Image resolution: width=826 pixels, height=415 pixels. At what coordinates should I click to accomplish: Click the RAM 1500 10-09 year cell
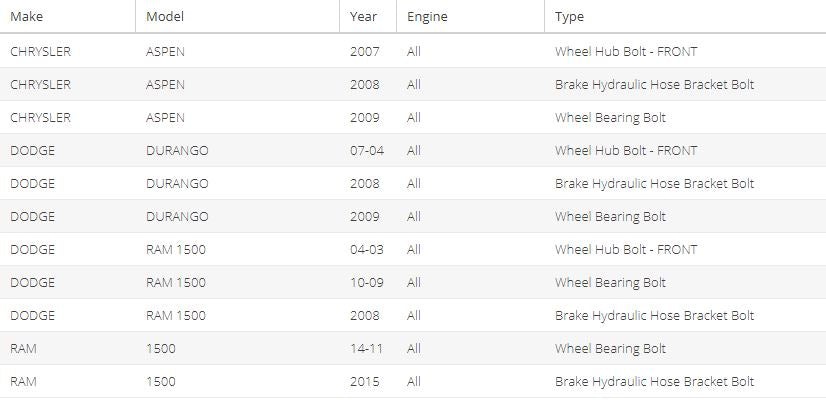pos(367,282)
